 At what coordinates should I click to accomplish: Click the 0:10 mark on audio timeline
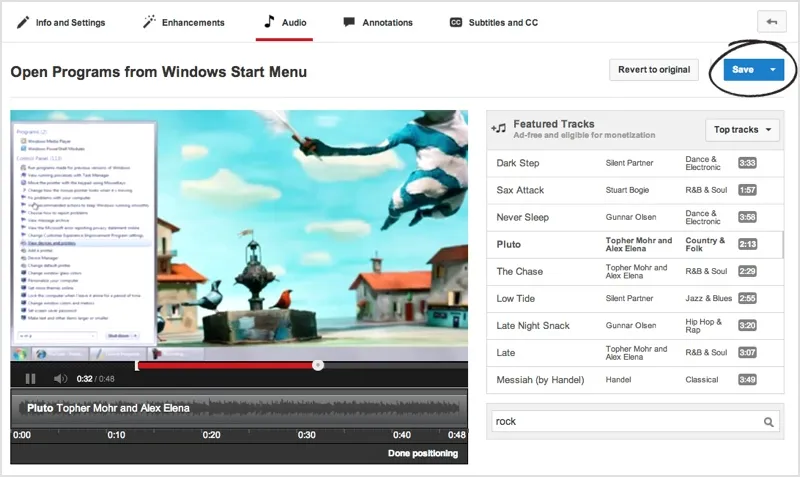[116, 435]
